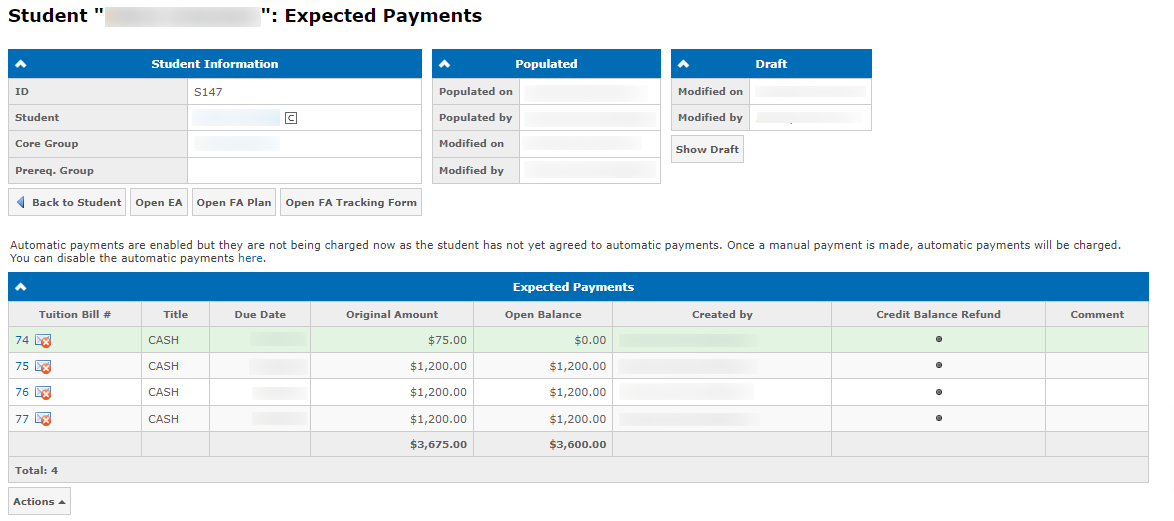The image size is (1174, 521).
Task: Click the CASH title in bill 77 row
Action: click(x=163, y=419)
